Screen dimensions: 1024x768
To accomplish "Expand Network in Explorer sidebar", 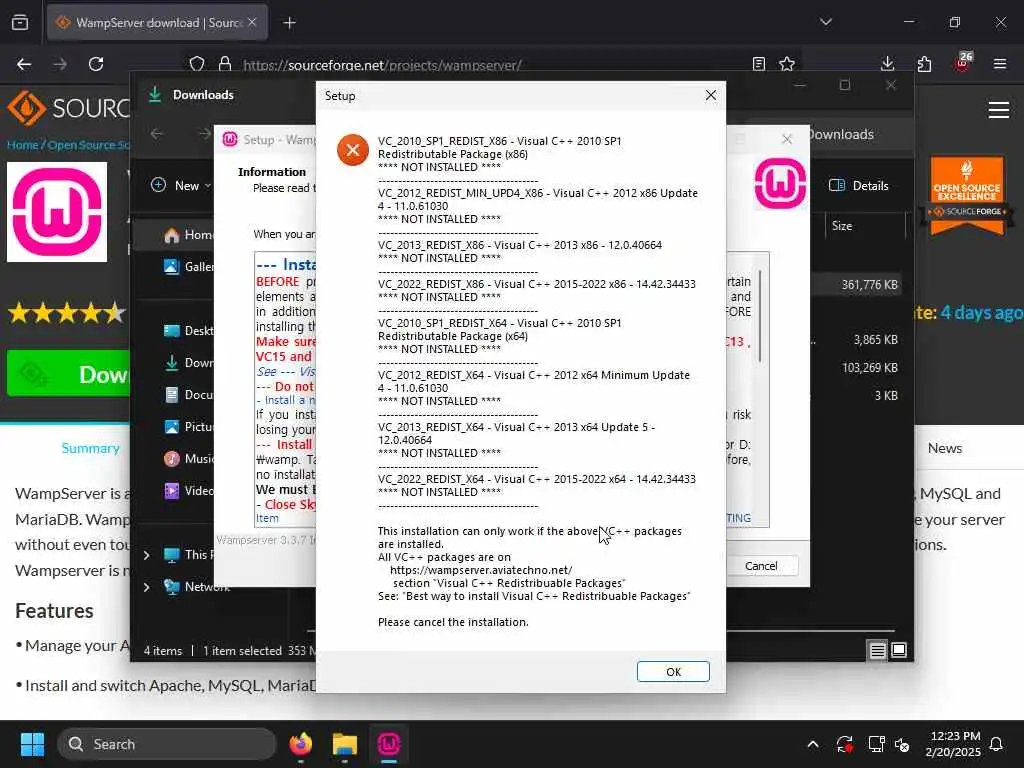I will point(147,587).
